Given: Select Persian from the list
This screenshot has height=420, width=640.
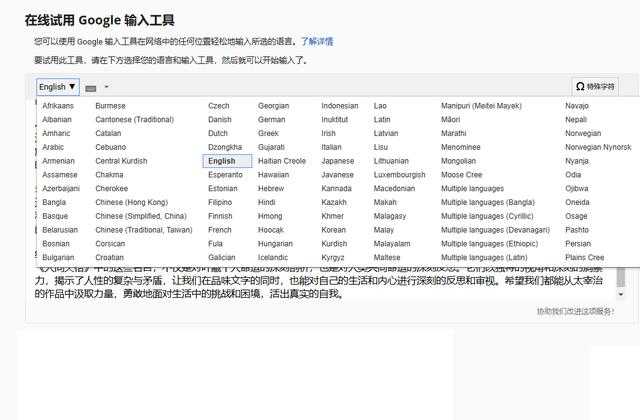Looking at the screenshot, I should pos(578,244).
